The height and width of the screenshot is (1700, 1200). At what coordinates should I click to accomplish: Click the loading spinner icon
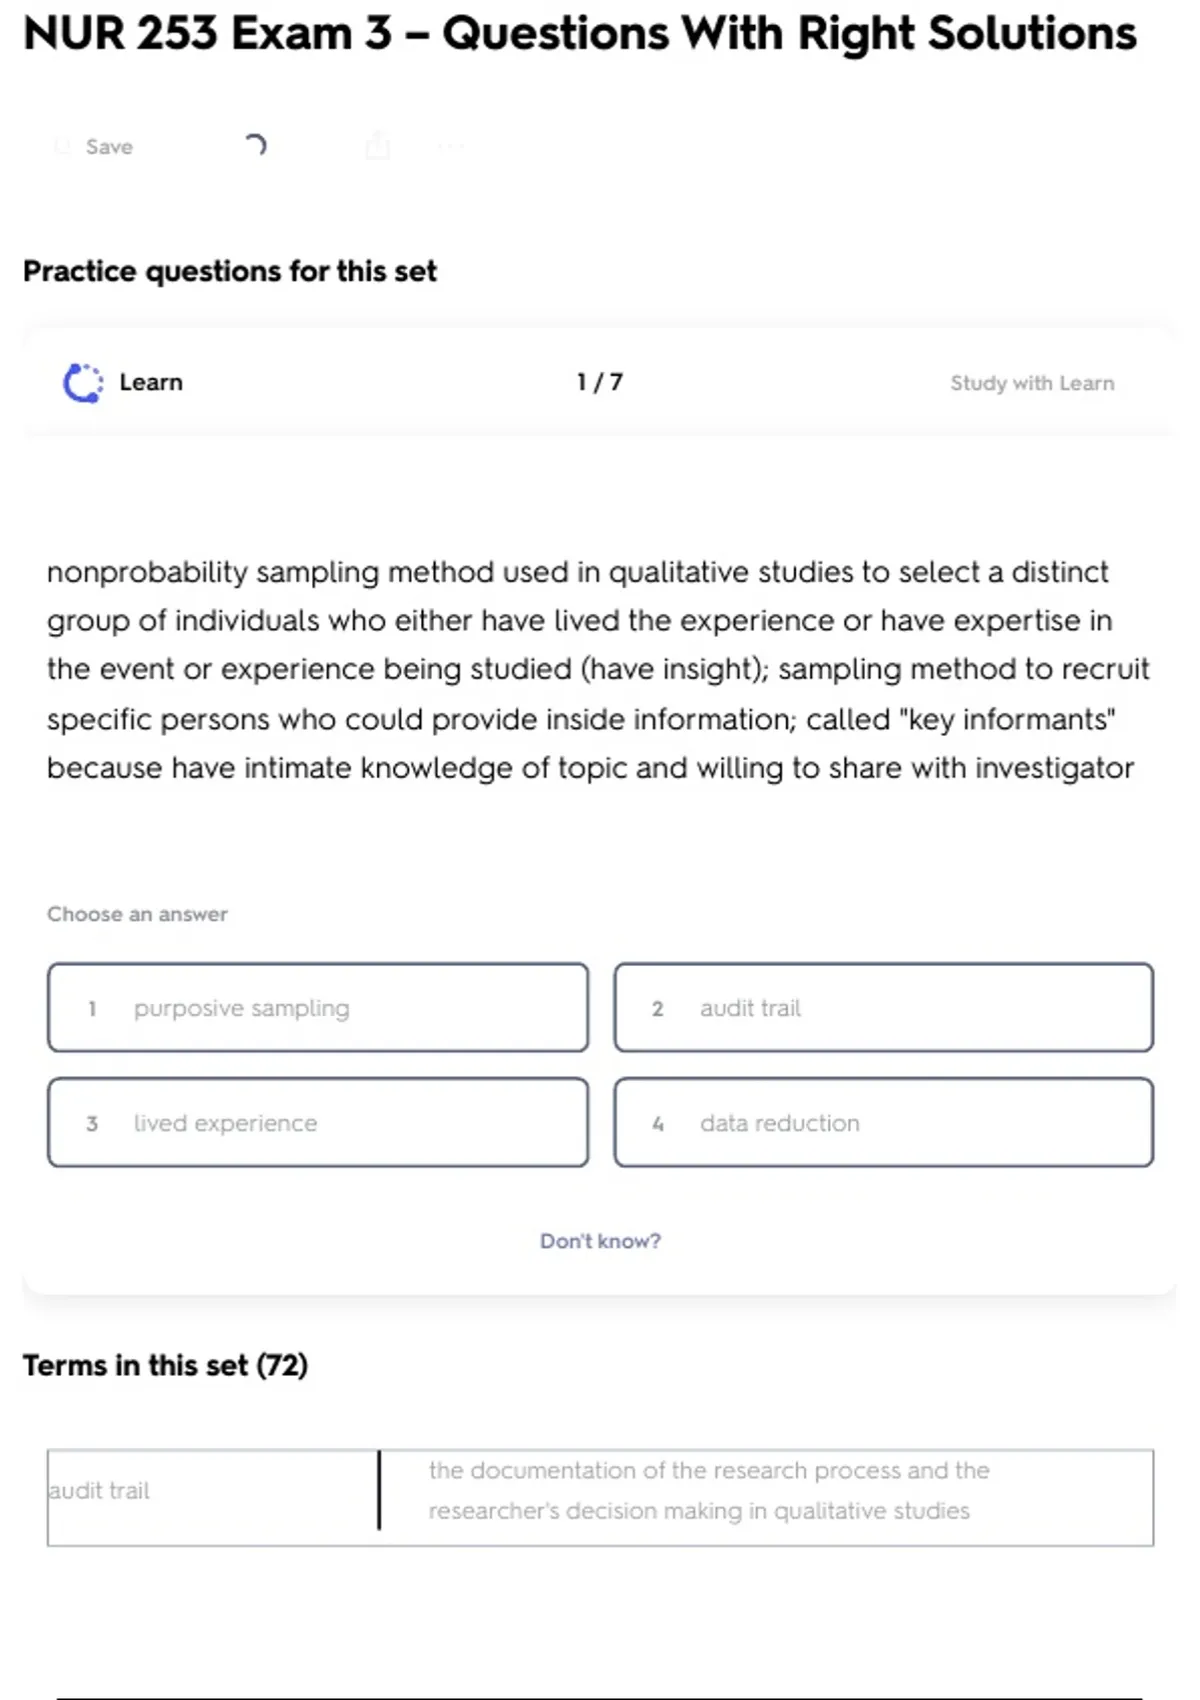255,146
